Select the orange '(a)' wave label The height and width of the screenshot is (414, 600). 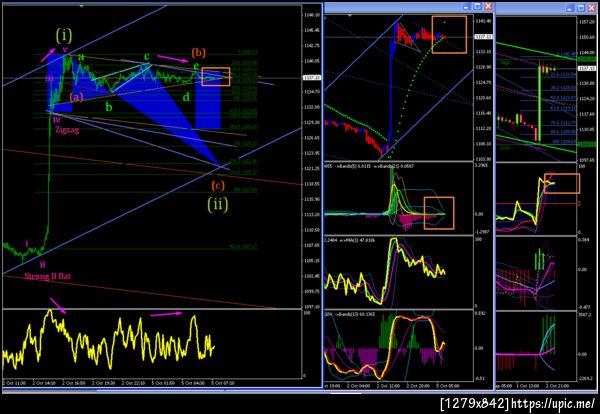(x=76, y=97)
